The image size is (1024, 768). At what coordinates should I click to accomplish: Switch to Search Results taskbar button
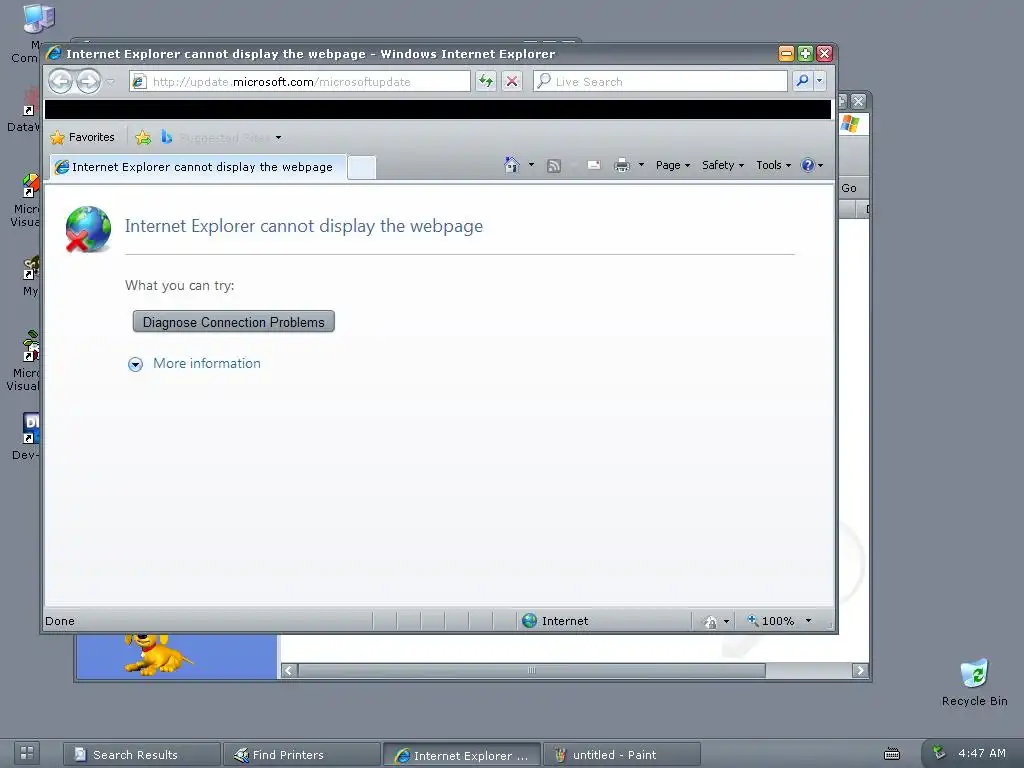[142, 754]
